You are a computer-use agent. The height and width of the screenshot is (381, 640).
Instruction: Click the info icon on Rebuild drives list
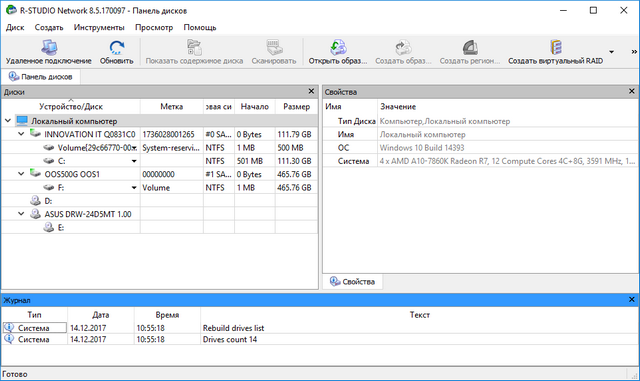[9, 328]
